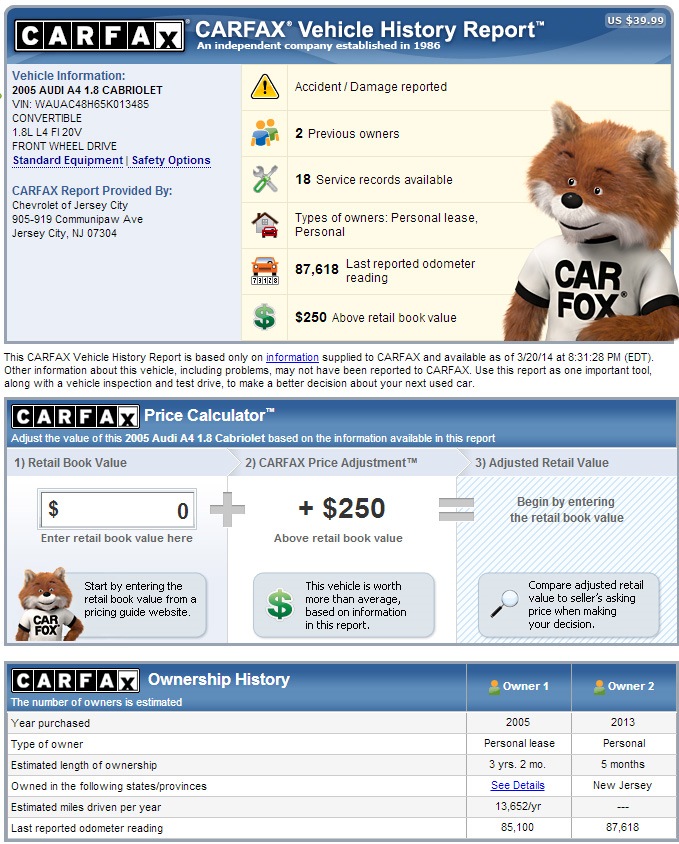The height and width of the screenshot is (844, 679).
Task: Click '2005 AUDI A4 1.8 CABRIOLET' heading
Action: 87,90
